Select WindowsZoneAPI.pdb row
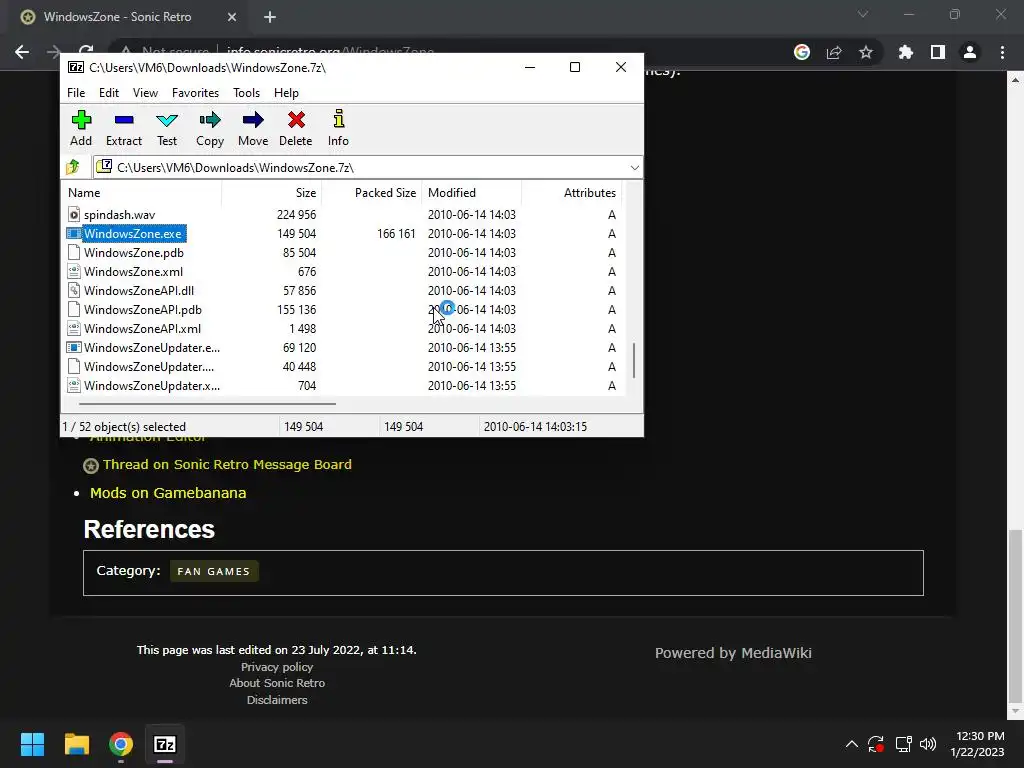This screenshot has height=768, width=1024. pos(343,310)
